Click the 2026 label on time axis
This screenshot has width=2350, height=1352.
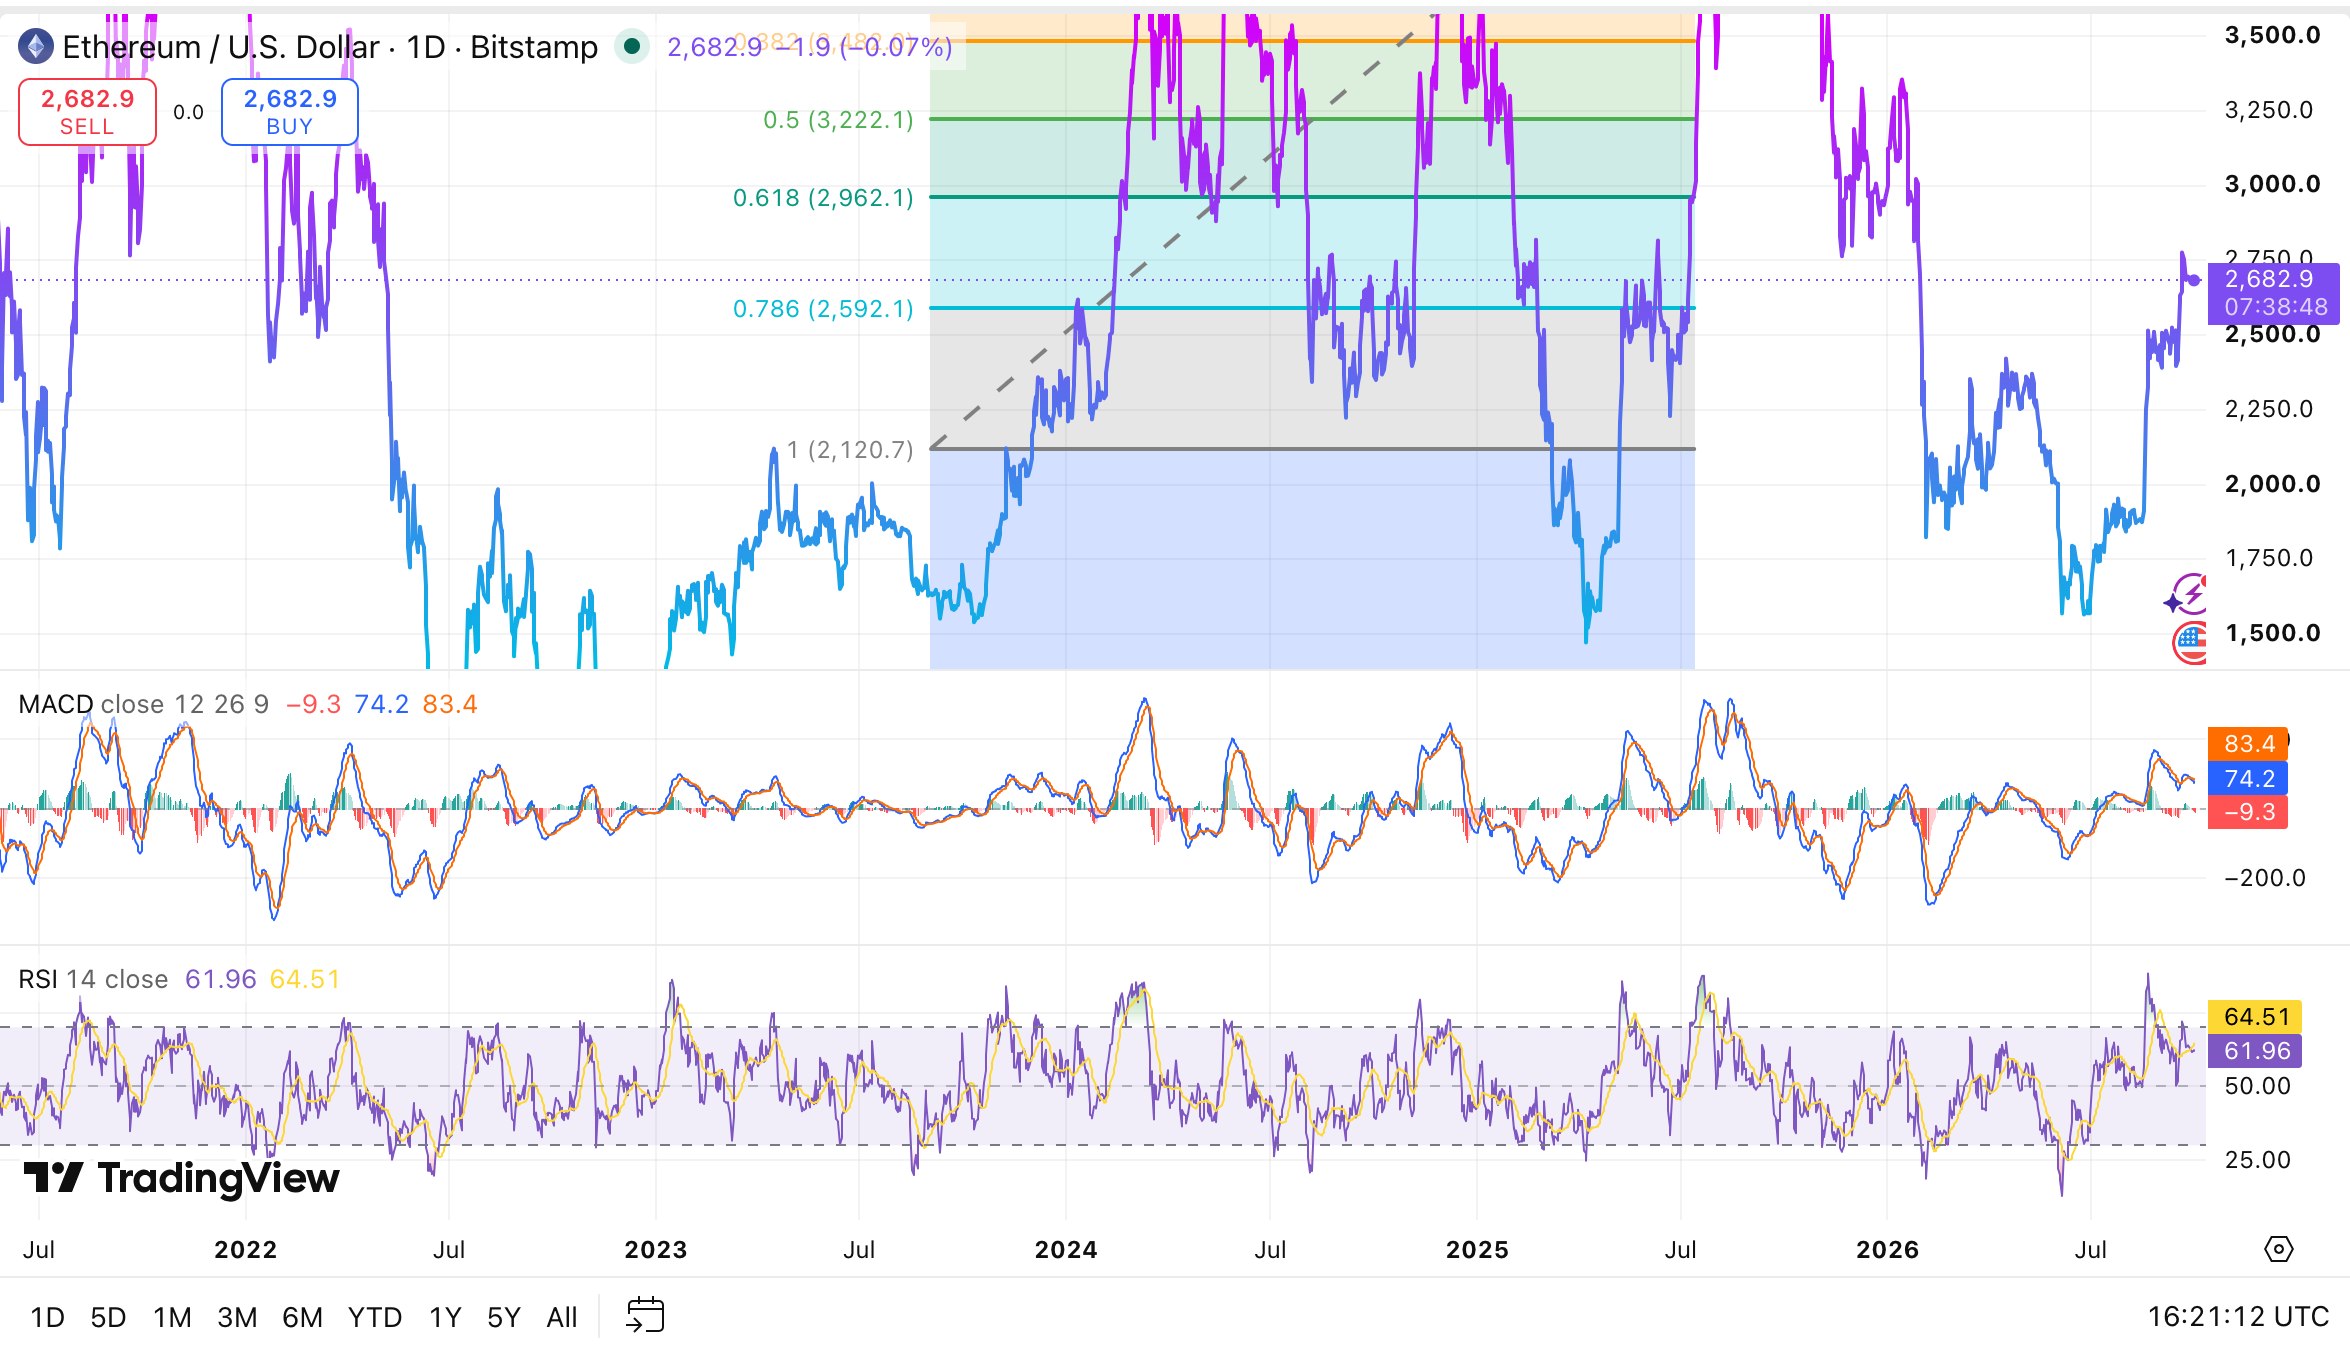click(1887, 1249)
